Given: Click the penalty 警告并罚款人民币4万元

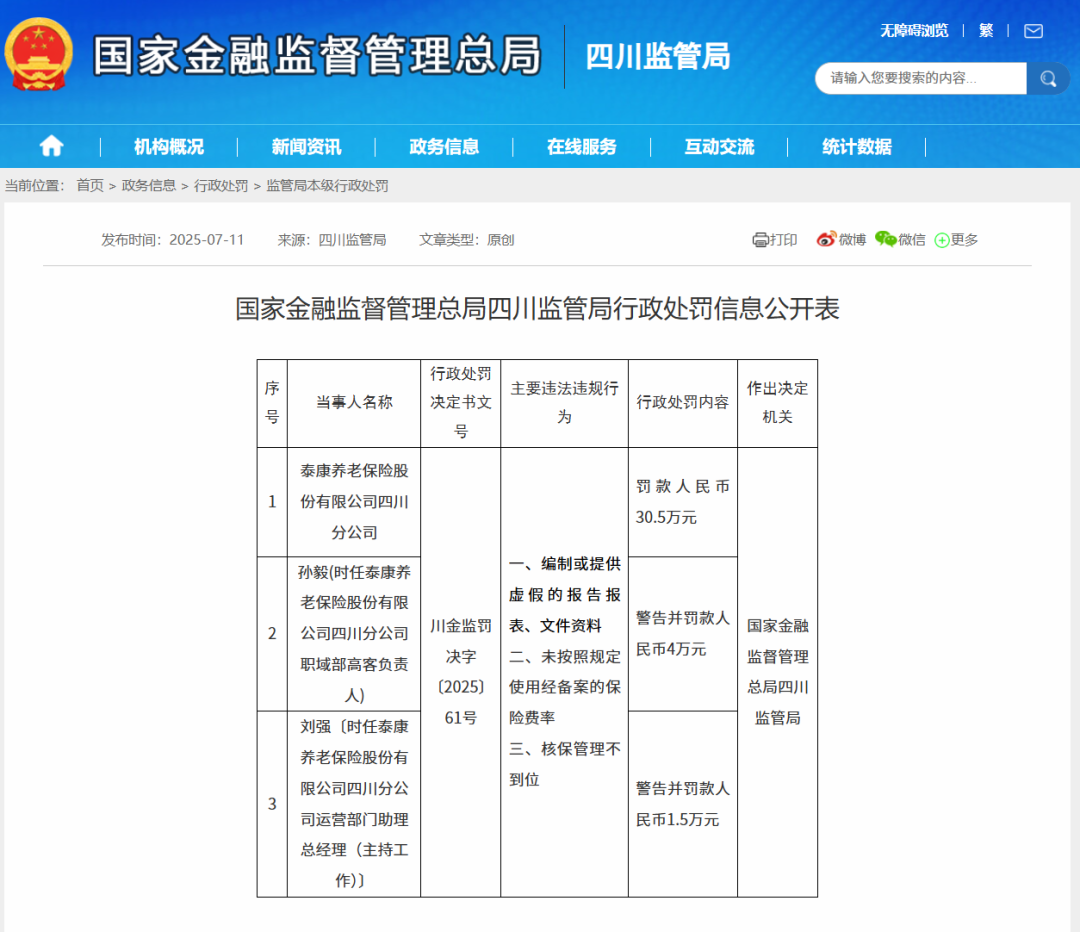Looking at the screenshot, I should click(x=683, y=634).
